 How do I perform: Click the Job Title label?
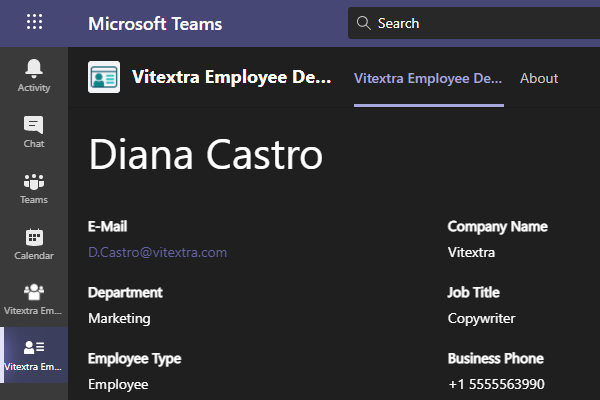(x=473, y=292)
